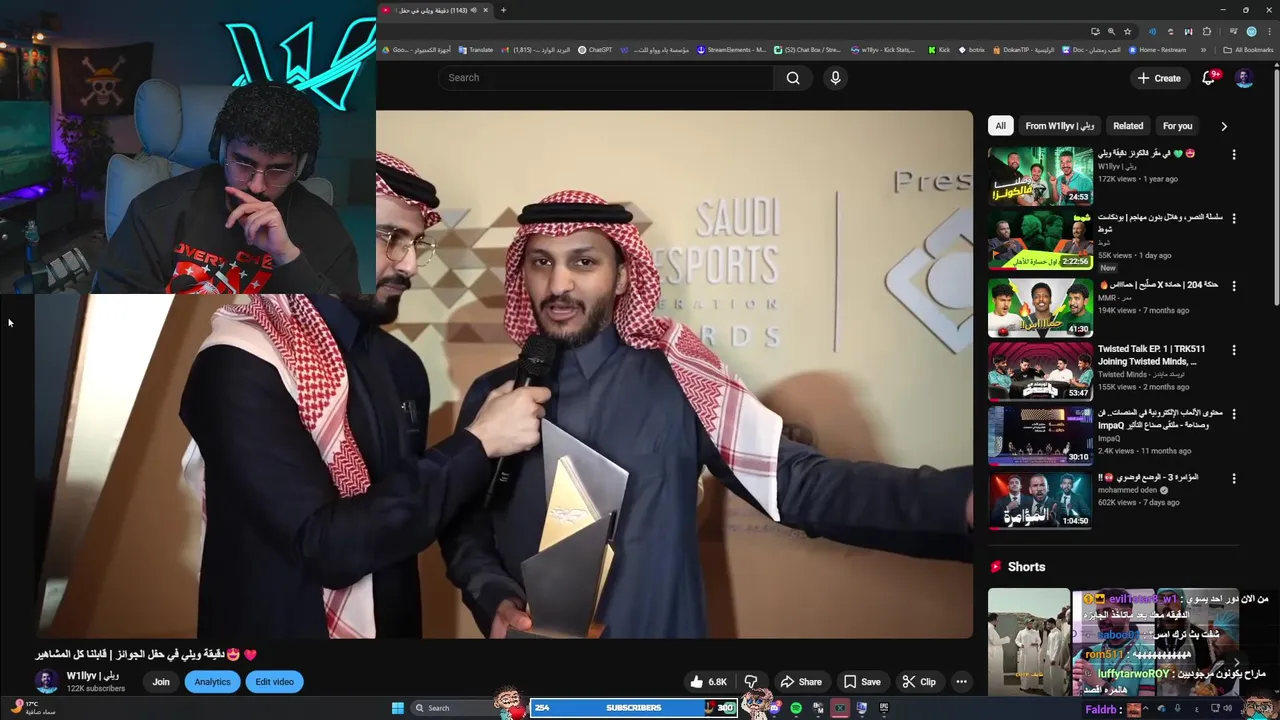
Task: Open Chrome profile icon in toolbar
Action: pos(1251,31)
